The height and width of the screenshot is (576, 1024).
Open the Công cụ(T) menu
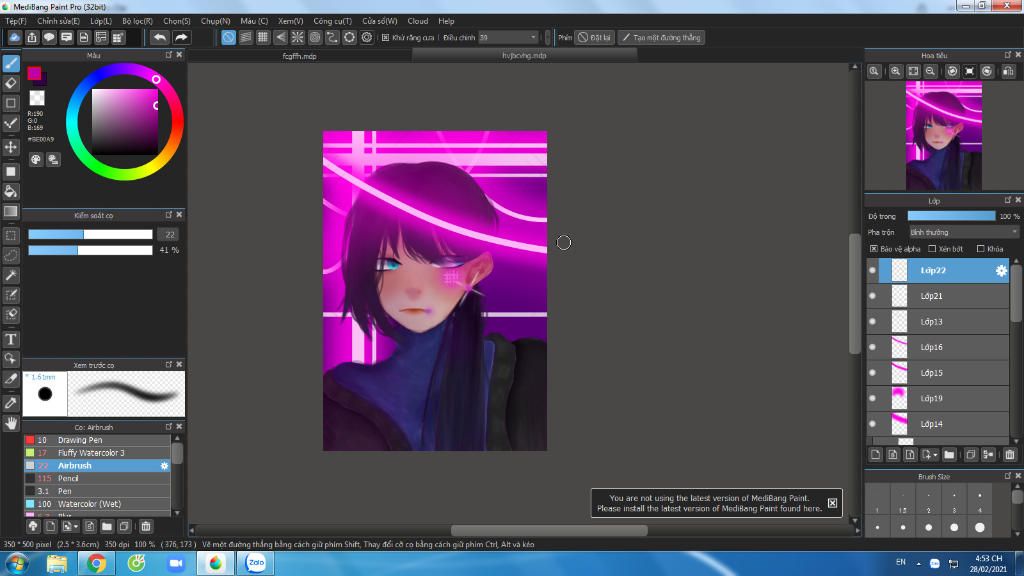pos(332,21)
